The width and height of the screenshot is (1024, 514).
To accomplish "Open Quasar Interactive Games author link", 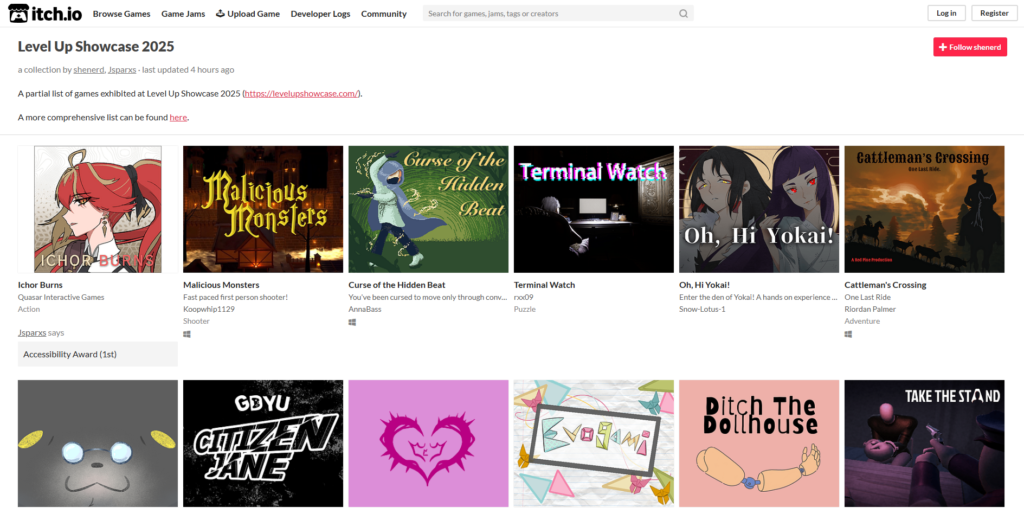I will coord(61,297).
